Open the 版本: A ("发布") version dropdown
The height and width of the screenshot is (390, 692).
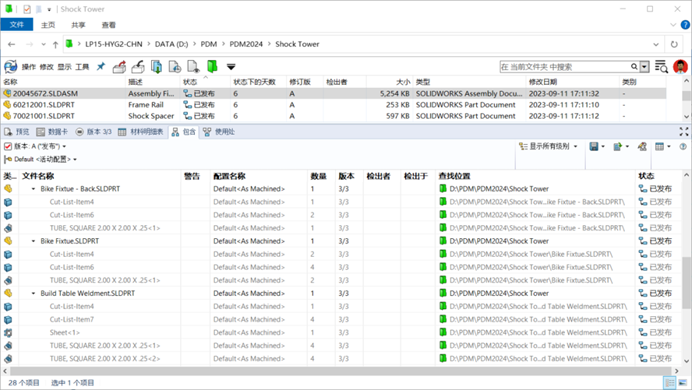(35, 146)
